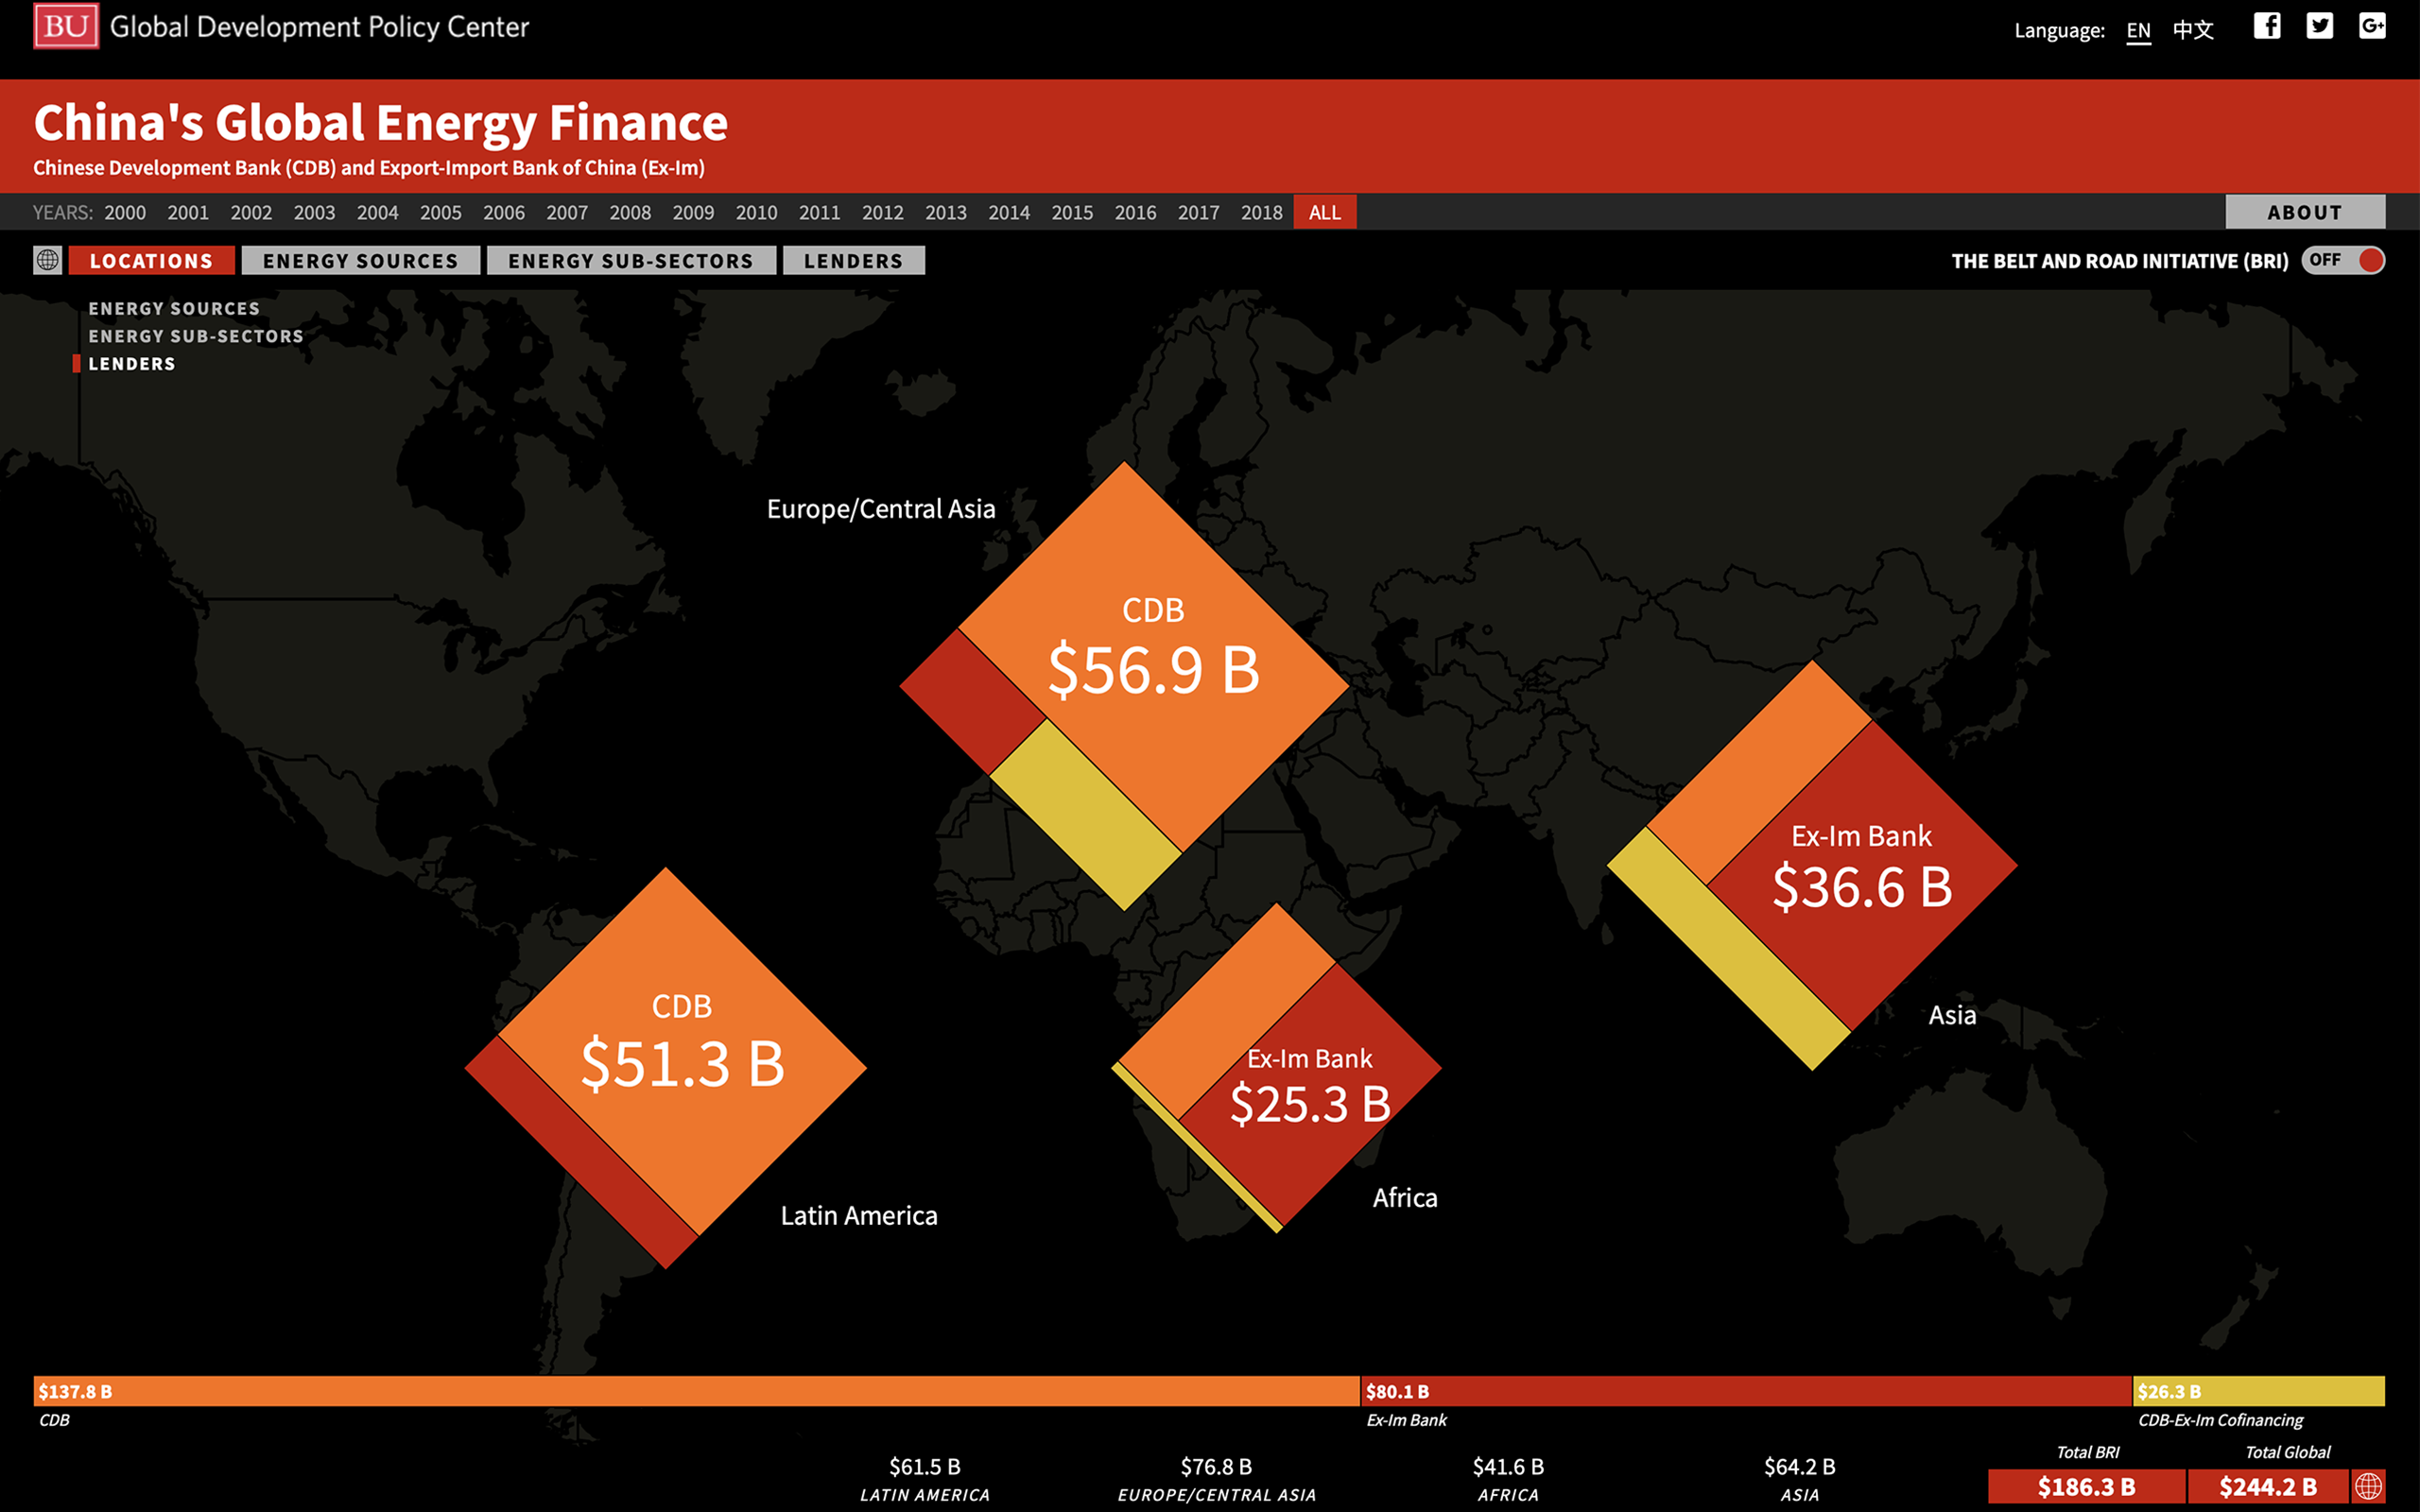Select year 2014
This screenshot has height=1512, width=2420.
1009,212
